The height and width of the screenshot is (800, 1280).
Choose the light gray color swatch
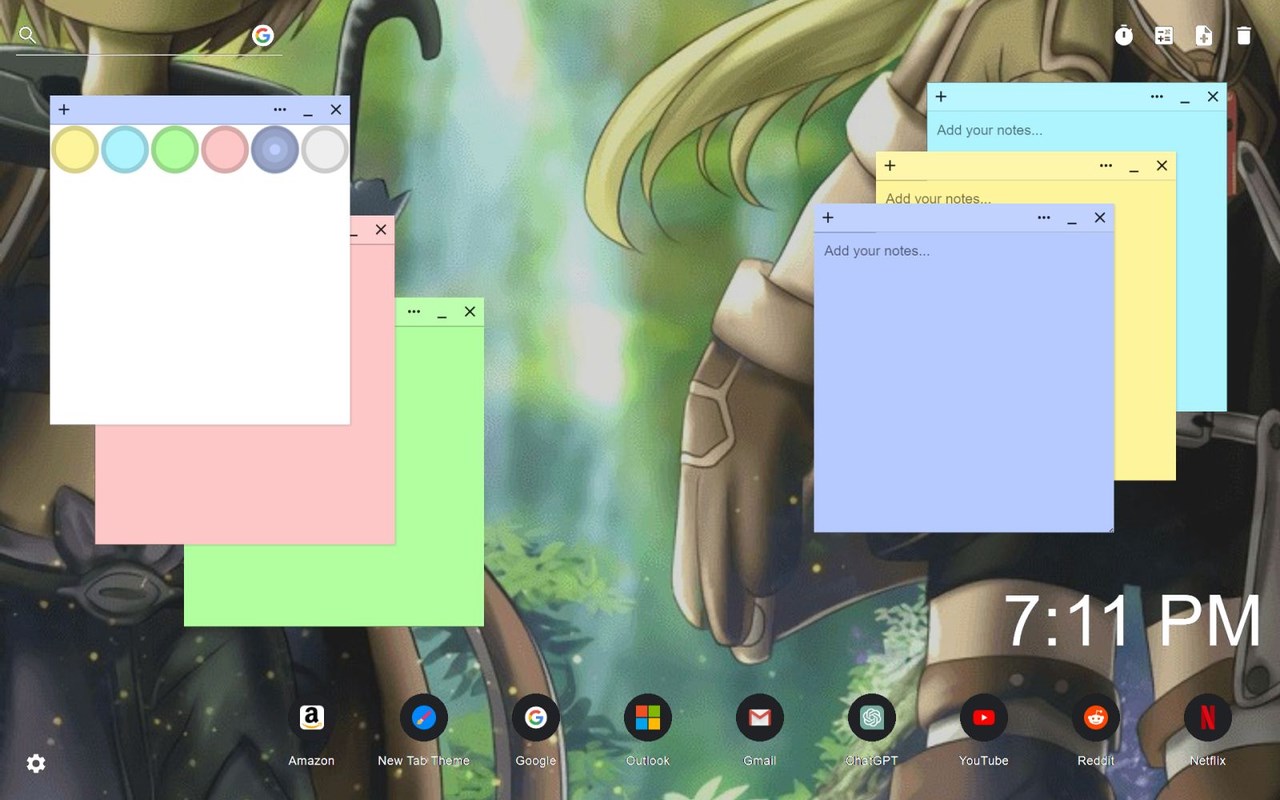(325, 149)
